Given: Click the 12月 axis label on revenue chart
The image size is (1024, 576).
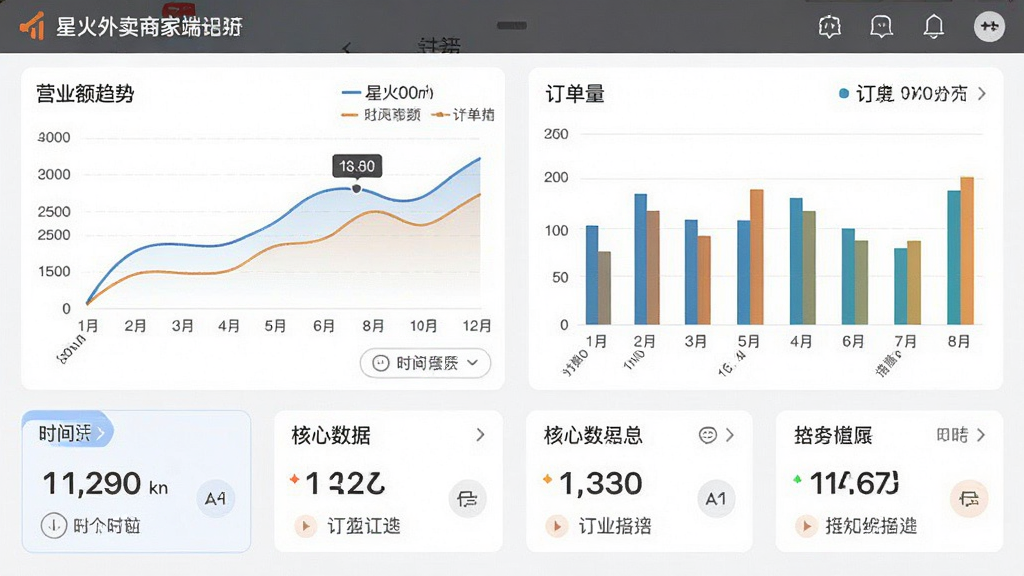Looking at the screenshot, I should pos(477,326).
